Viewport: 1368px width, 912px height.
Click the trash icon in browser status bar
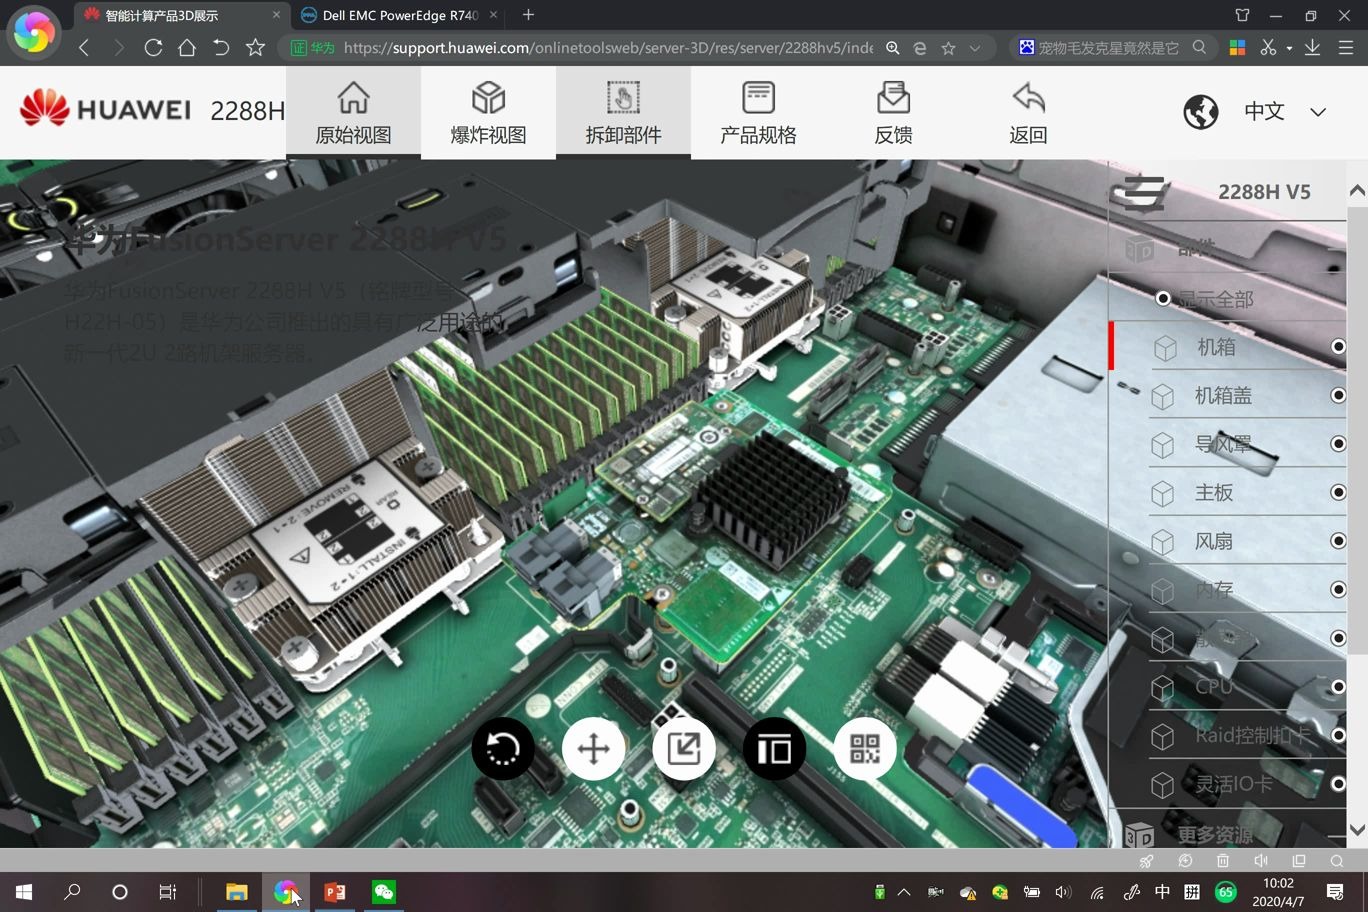[1223, 860]
